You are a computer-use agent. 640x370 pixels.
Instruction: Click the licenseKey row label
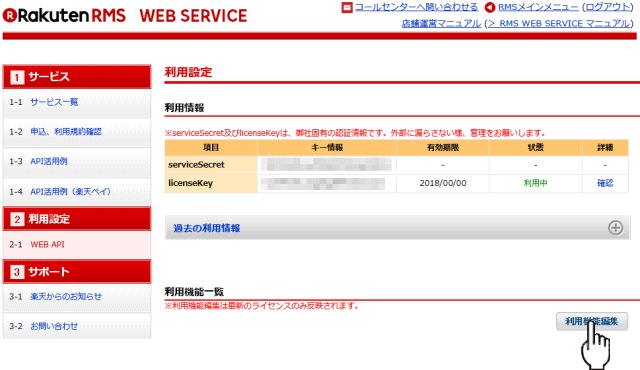point(190,183)
